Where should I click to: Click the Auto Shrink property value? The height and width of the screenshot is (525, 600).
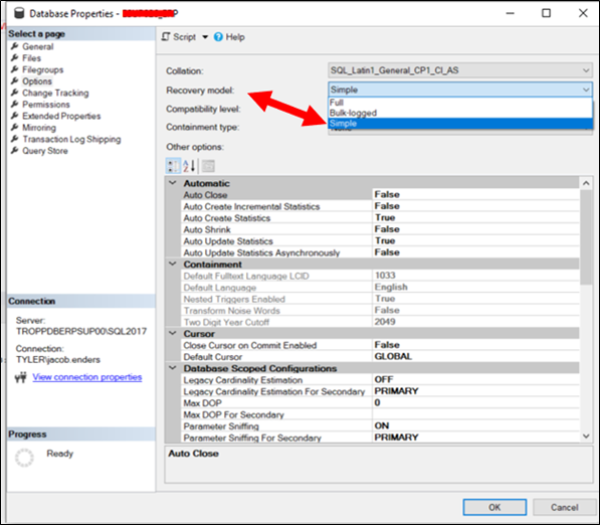click(386, 229)
